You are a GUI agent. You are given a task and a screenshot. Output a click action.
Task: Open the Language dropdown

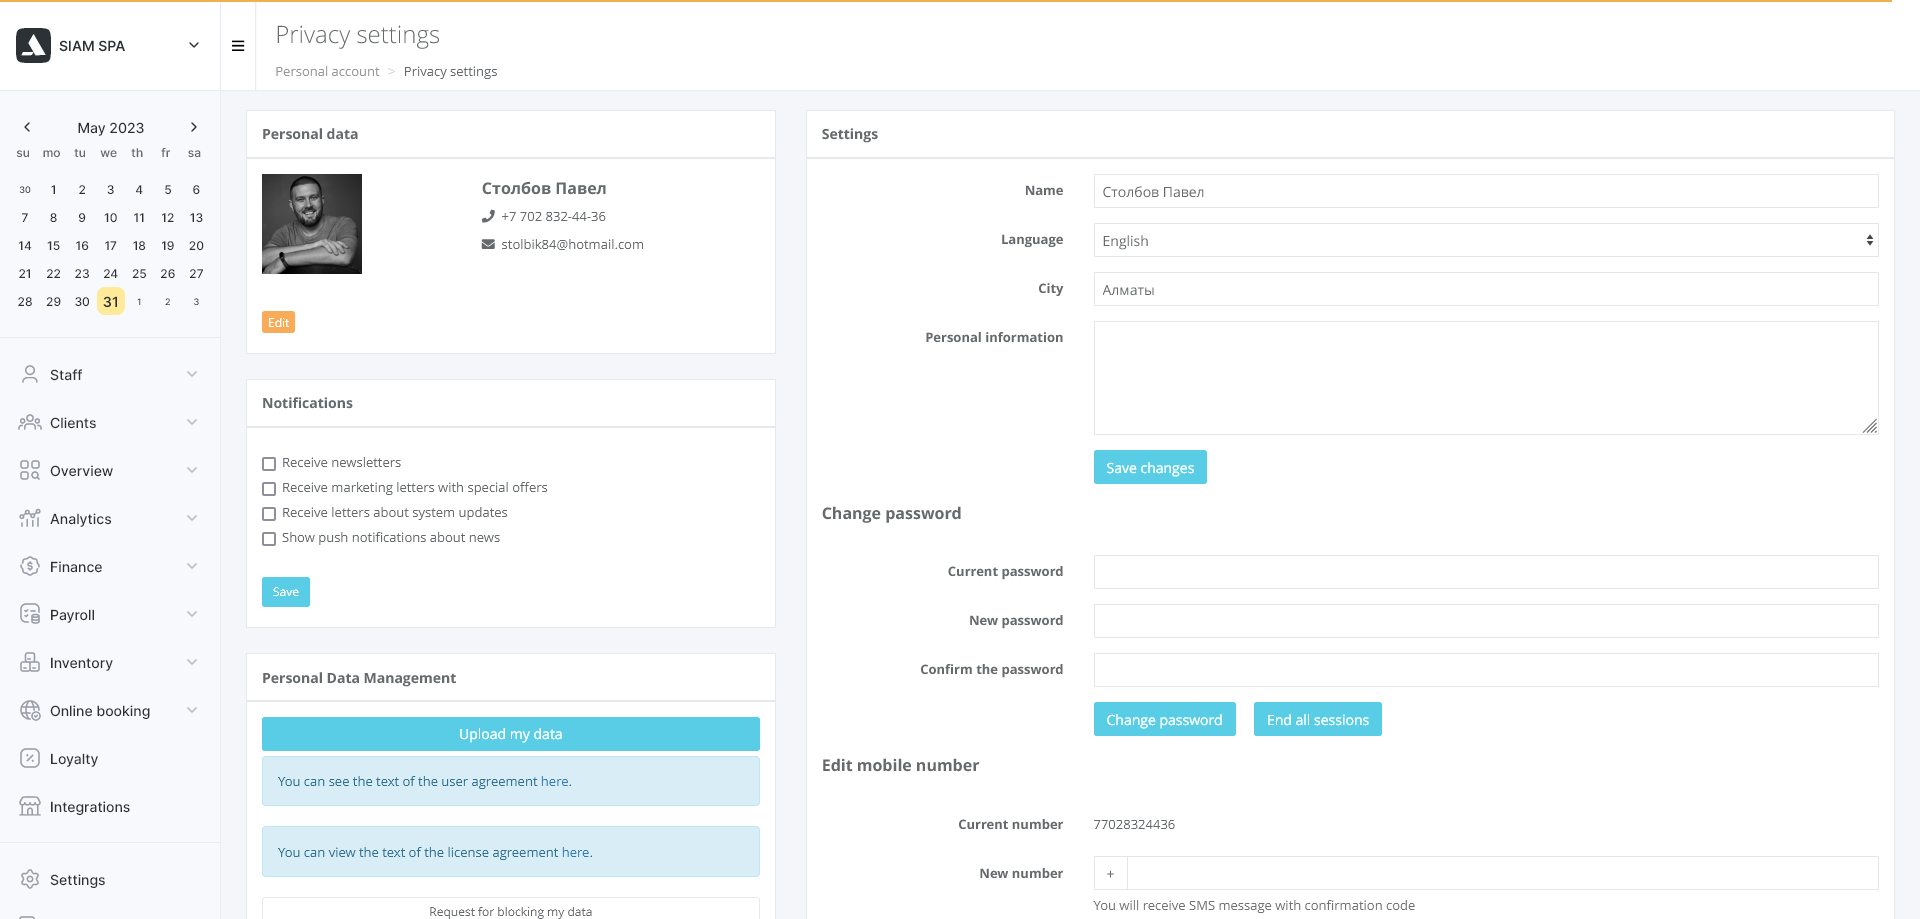click(x=1485, y=240)
